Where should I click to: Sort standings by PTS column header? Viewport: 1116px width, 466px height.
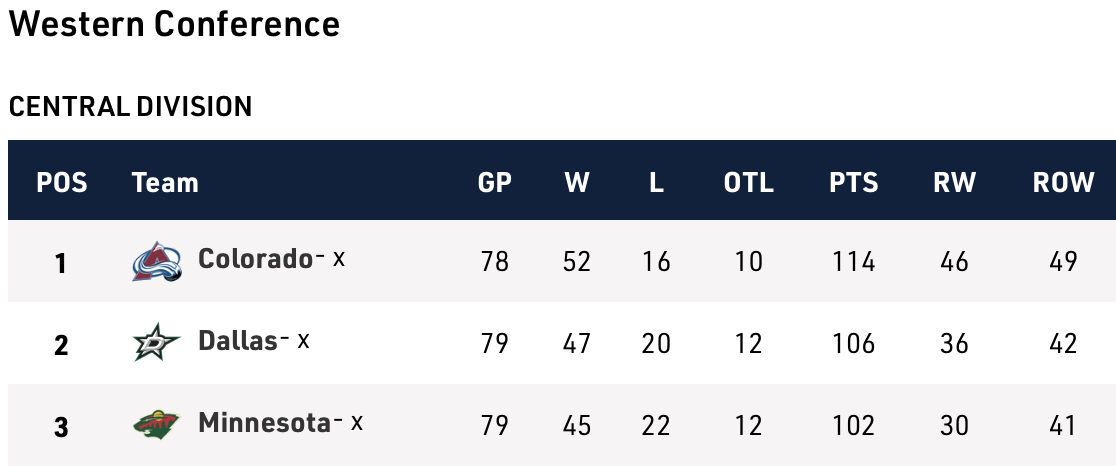click(853, 183)
